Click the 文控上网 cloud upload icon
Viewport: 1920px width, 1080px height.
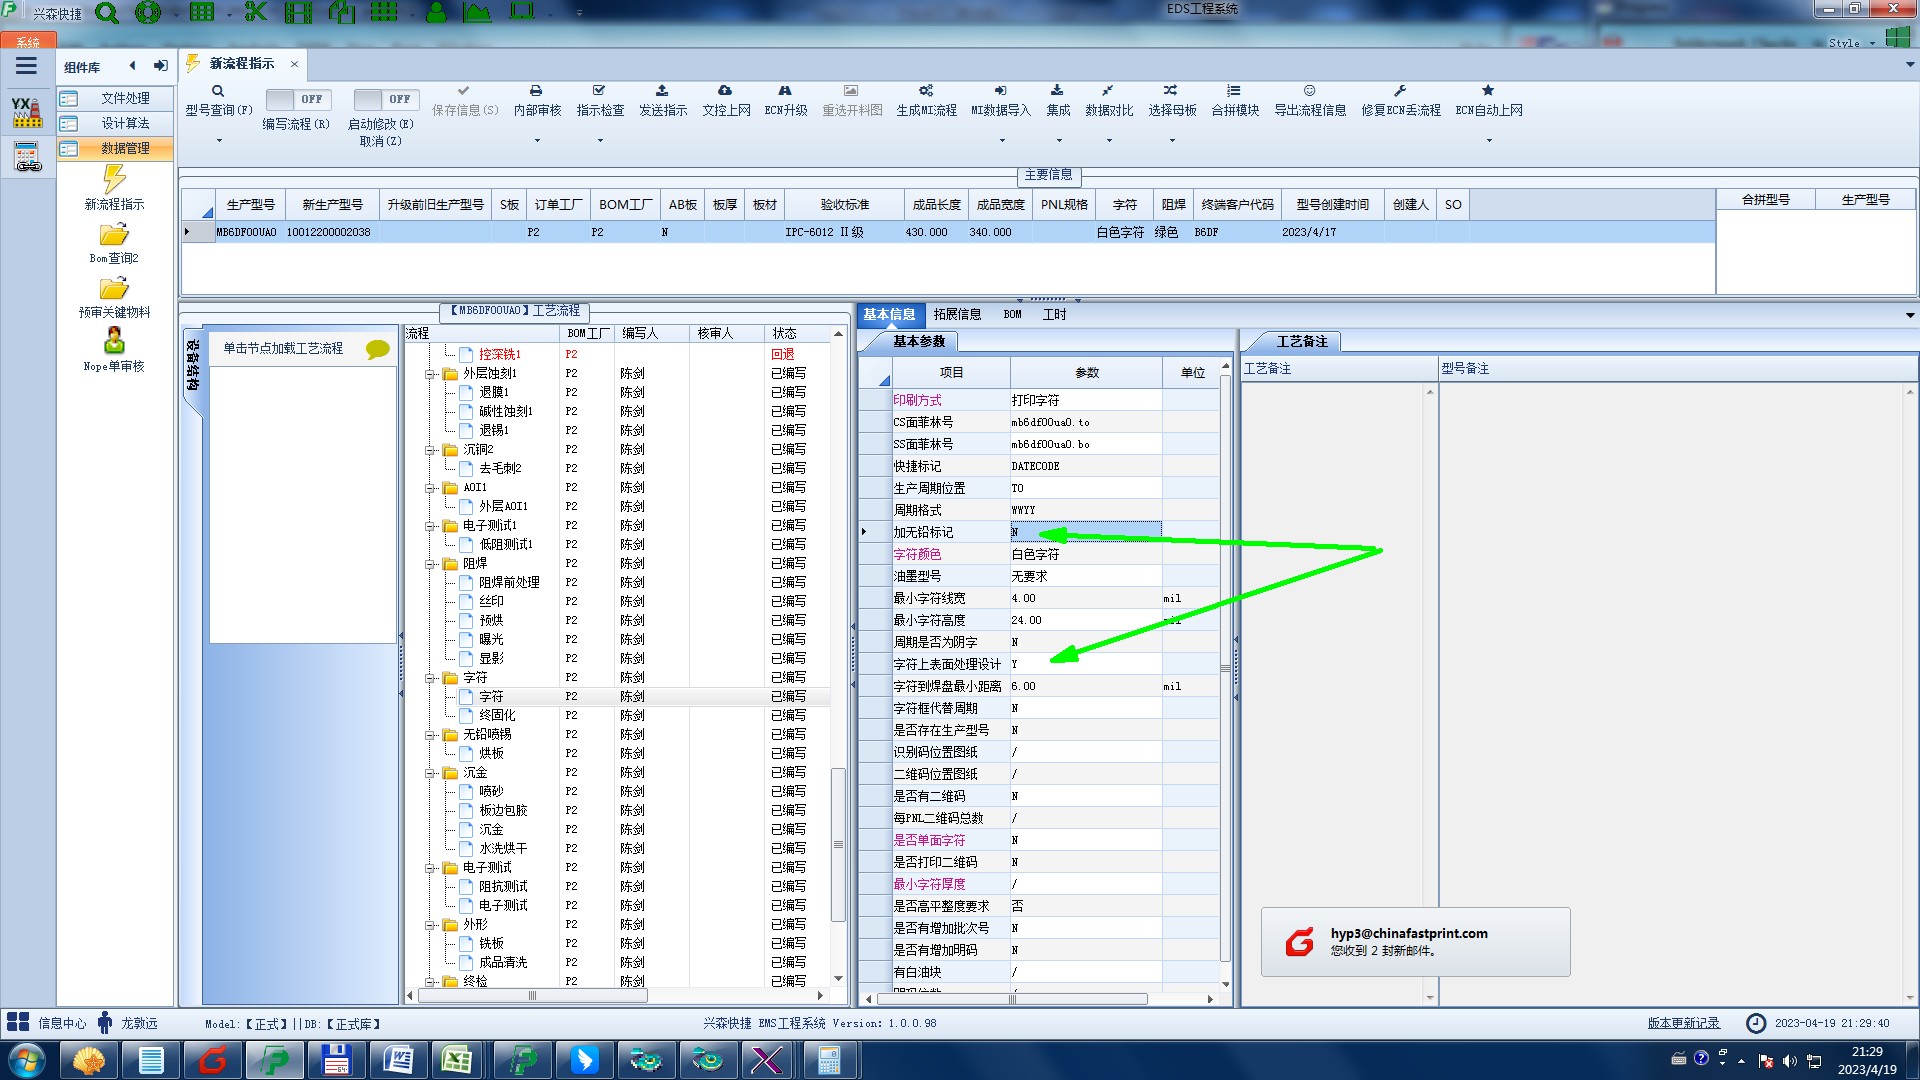pyautogui.click(x=725, y=91)
